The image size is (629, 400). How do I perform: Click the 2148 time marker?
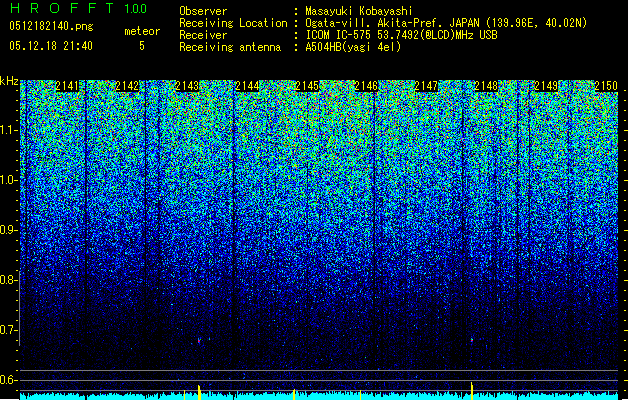(486, 86)
